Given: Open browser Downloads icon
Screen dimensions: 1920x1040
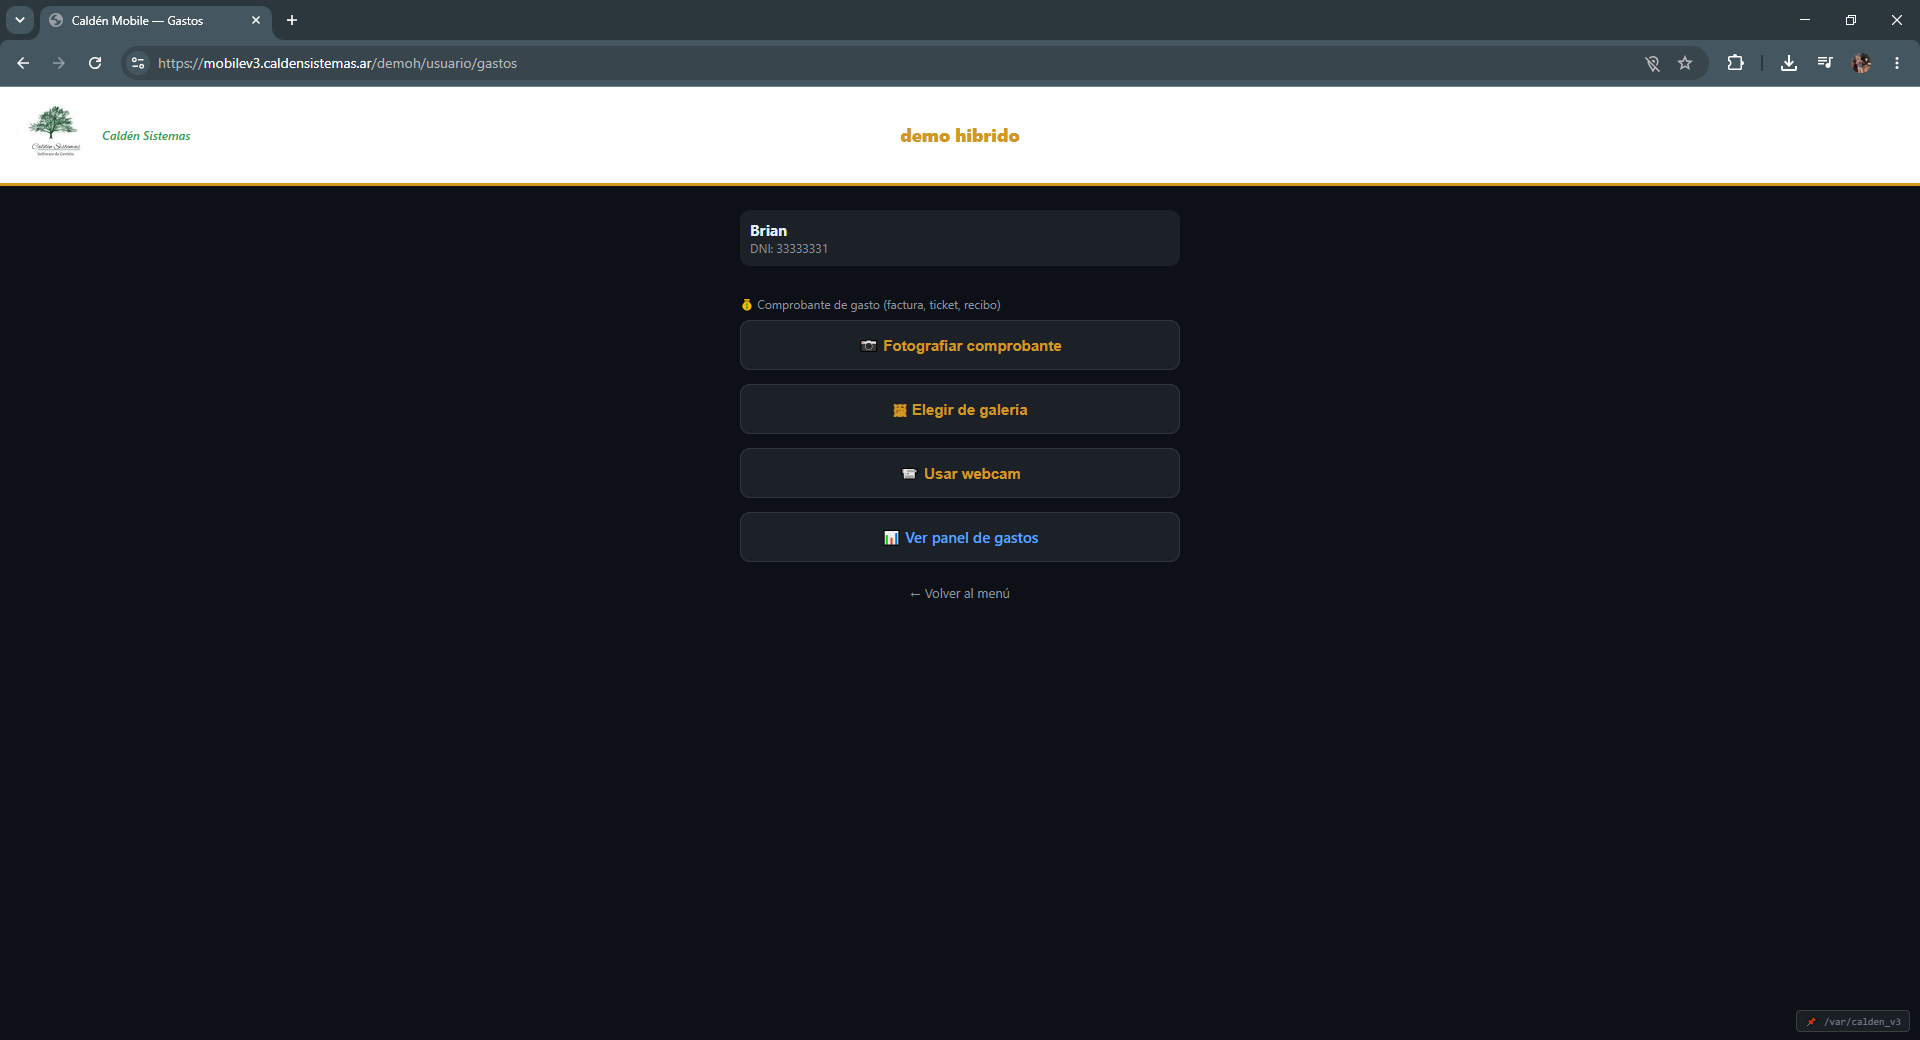Looking at the screenshot, I should pyautogui.click(x=1789, y=63).
